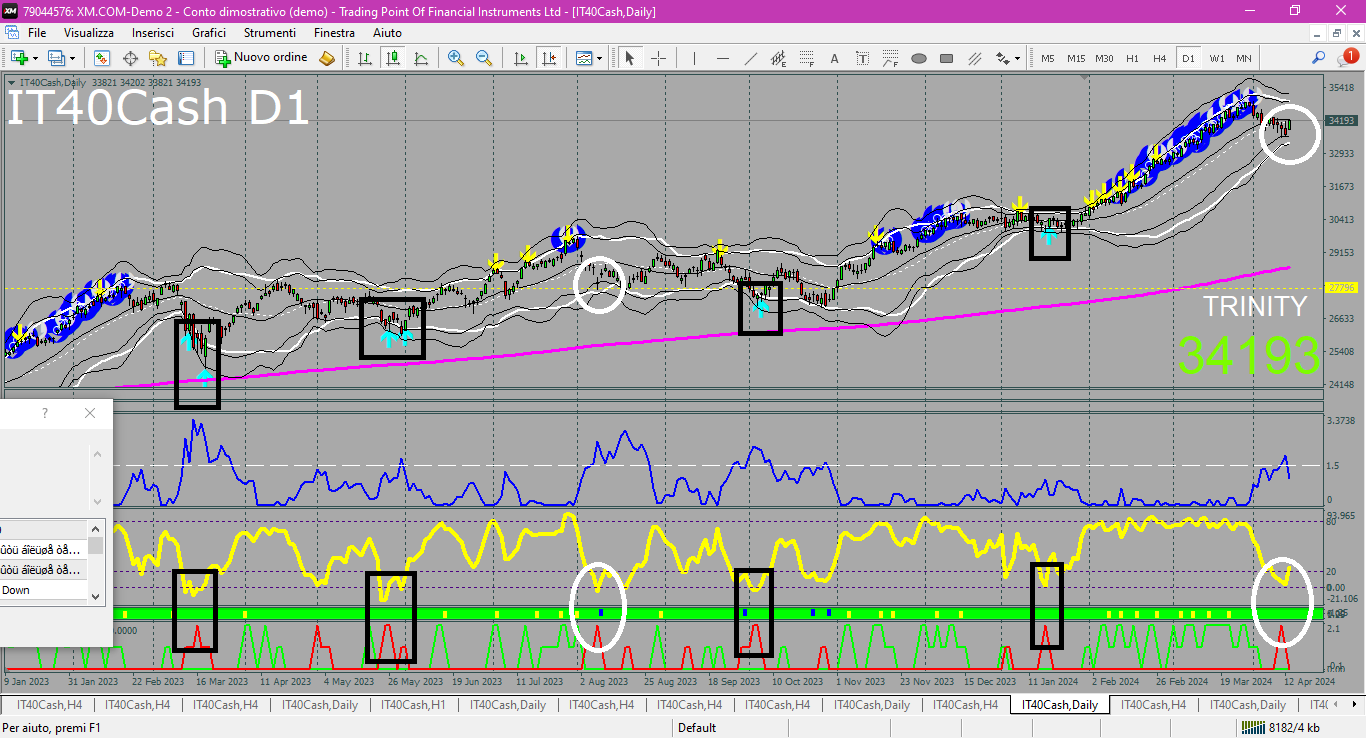Open the Data Window crosshair-circle icon

click(130, 58)
